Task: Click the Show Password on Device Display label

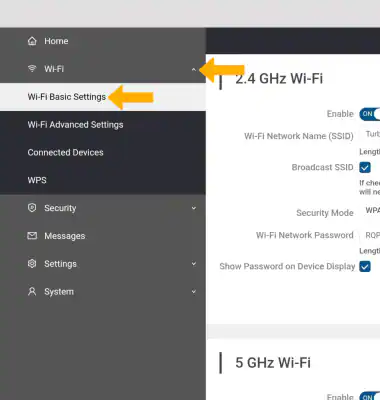Action: point(287,266)
